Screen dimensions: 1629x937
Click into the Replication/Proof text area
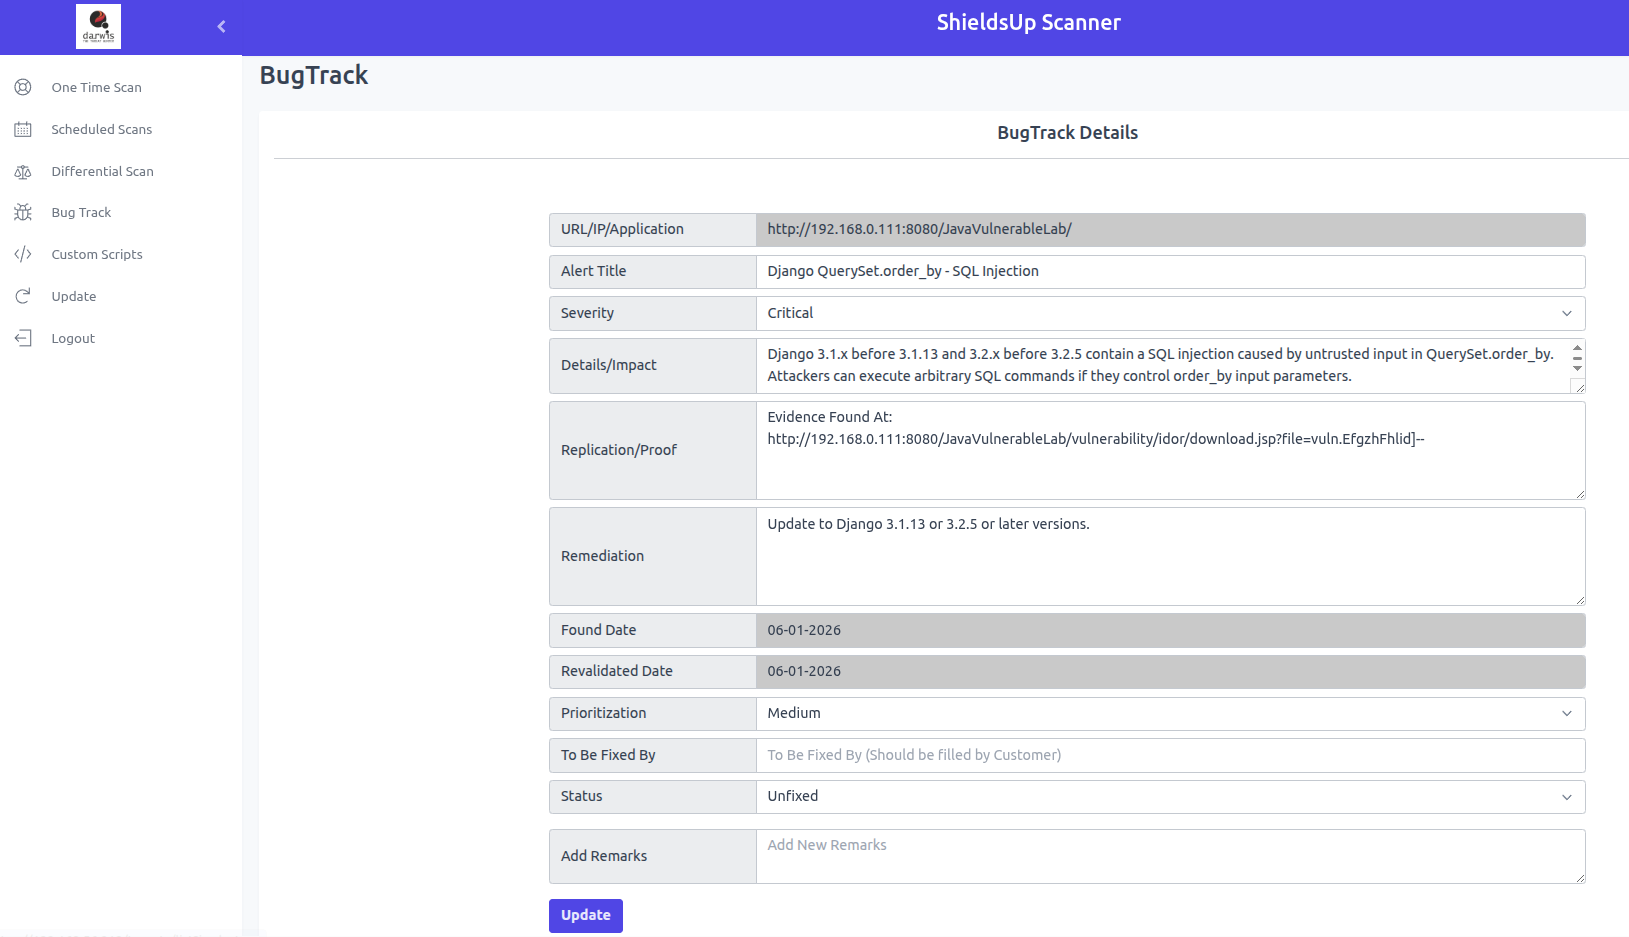point(1170,450)
